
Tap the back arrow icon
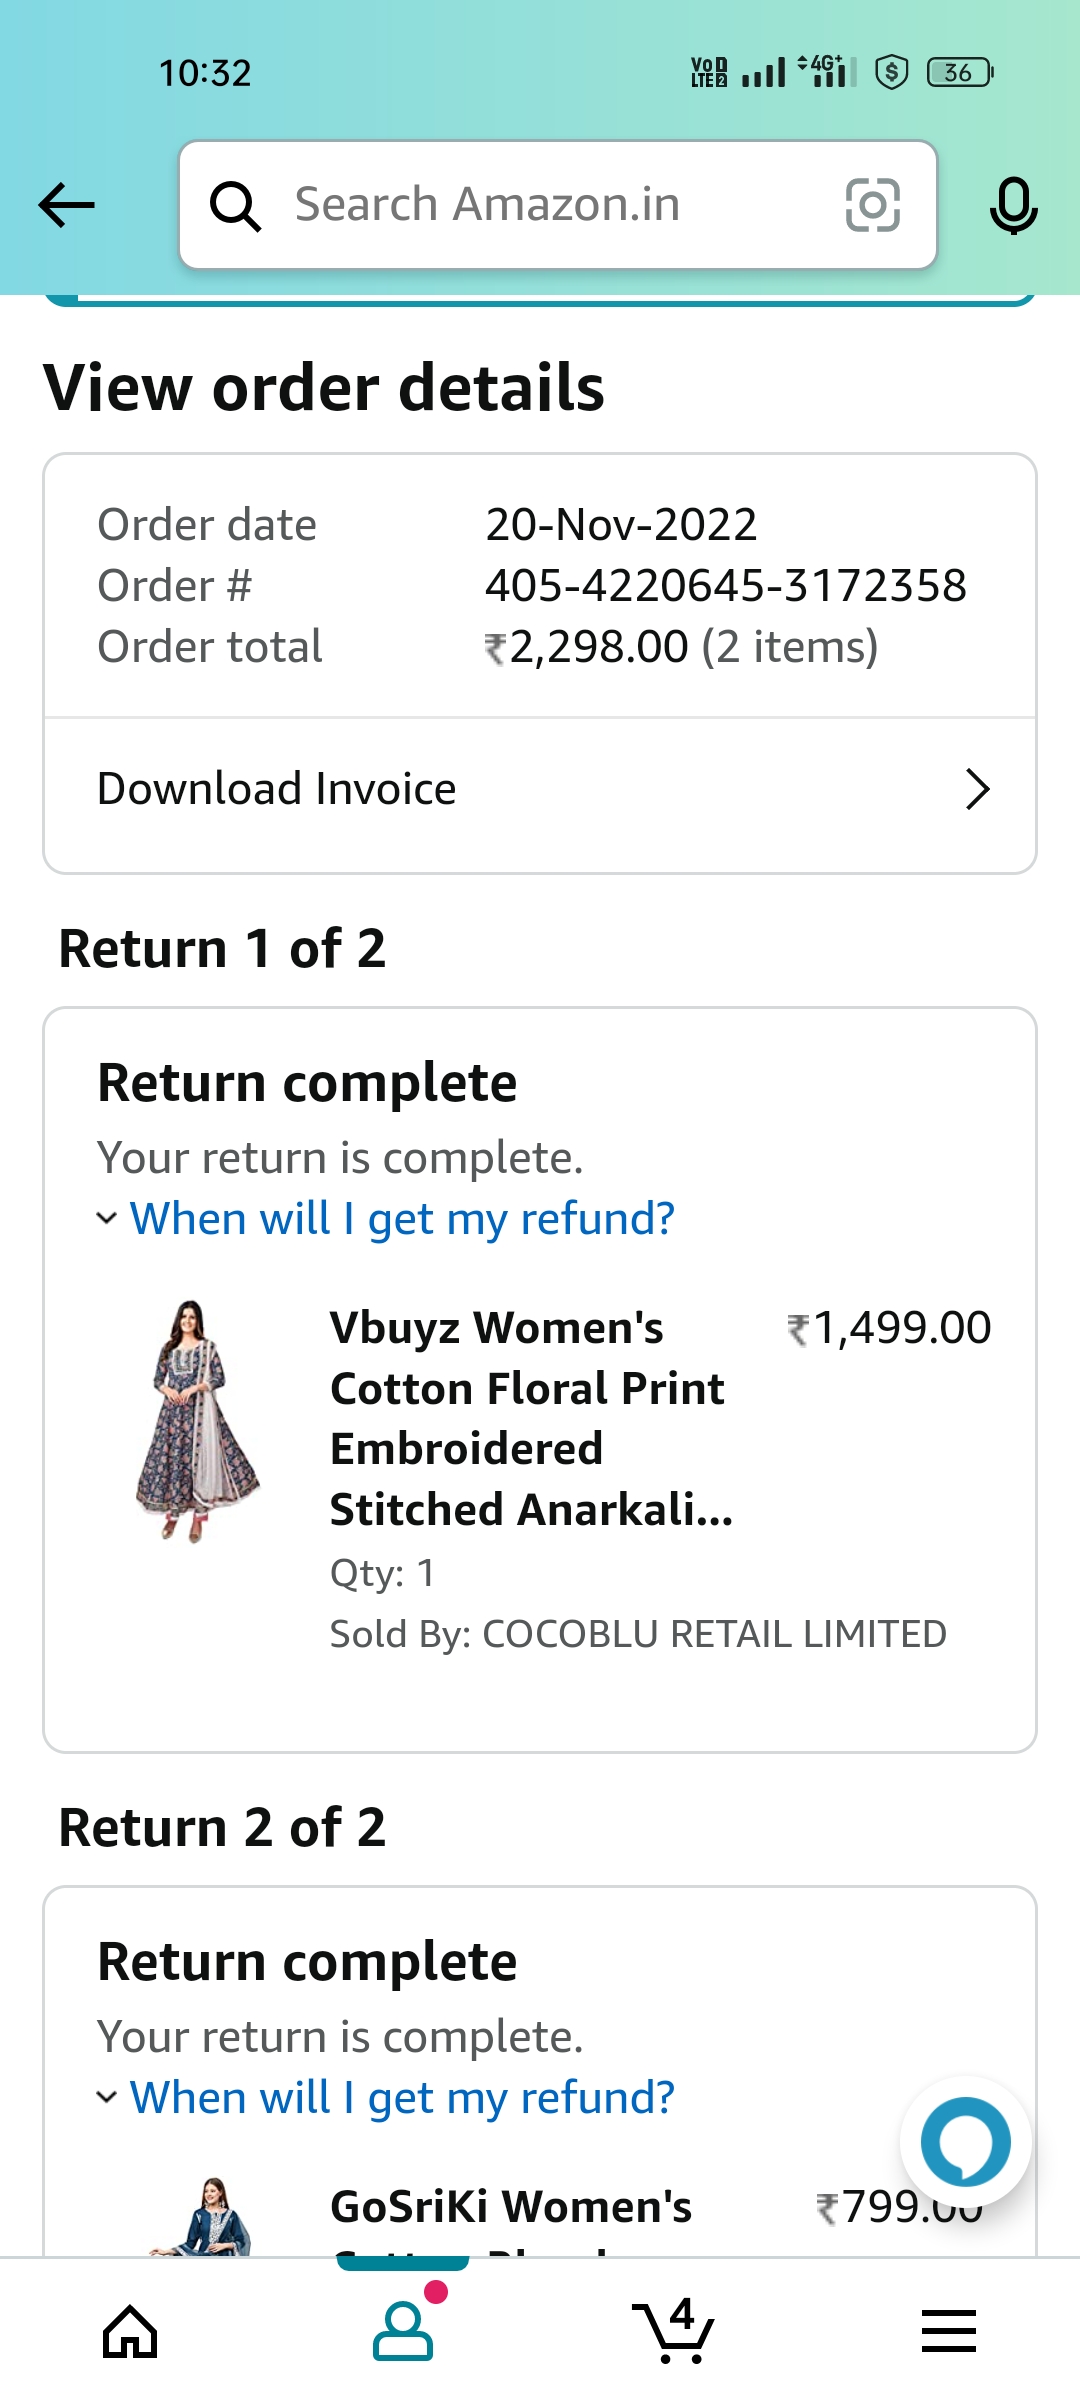(x=67, y=206)
